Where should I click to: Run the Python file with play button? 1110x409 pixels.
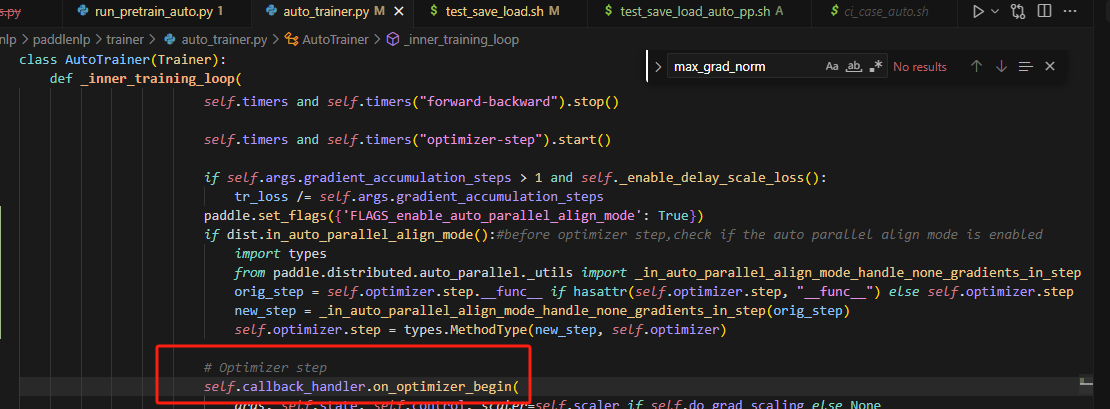point(978,11)
